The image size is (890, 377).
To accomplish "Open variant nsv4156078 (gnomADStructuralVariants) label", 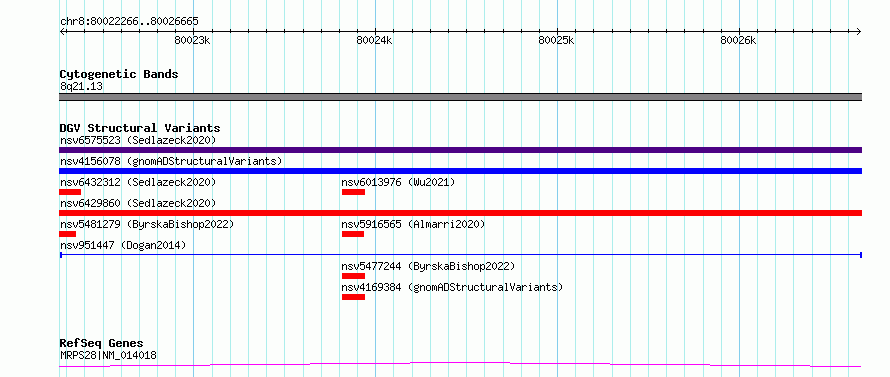I will click(171, 161).
